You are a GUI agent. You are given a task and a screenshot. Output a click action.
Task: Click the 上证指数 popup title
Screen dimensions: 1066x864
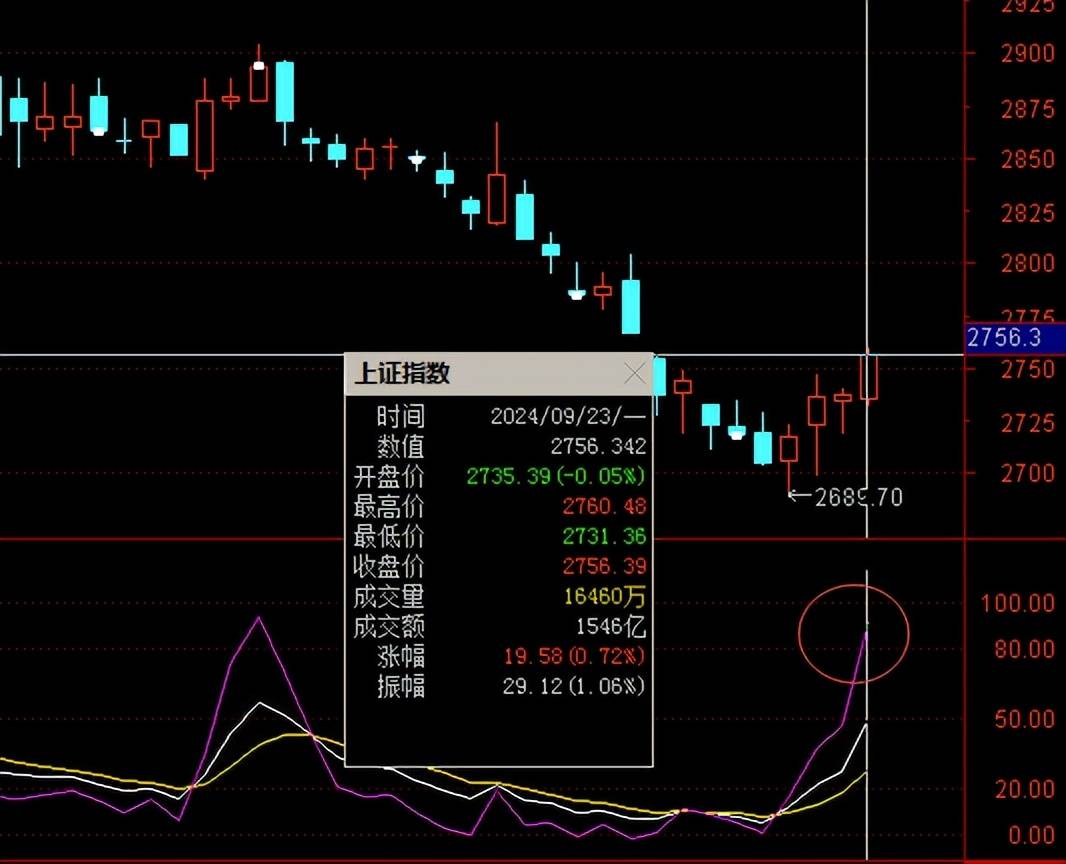[402, 373]
